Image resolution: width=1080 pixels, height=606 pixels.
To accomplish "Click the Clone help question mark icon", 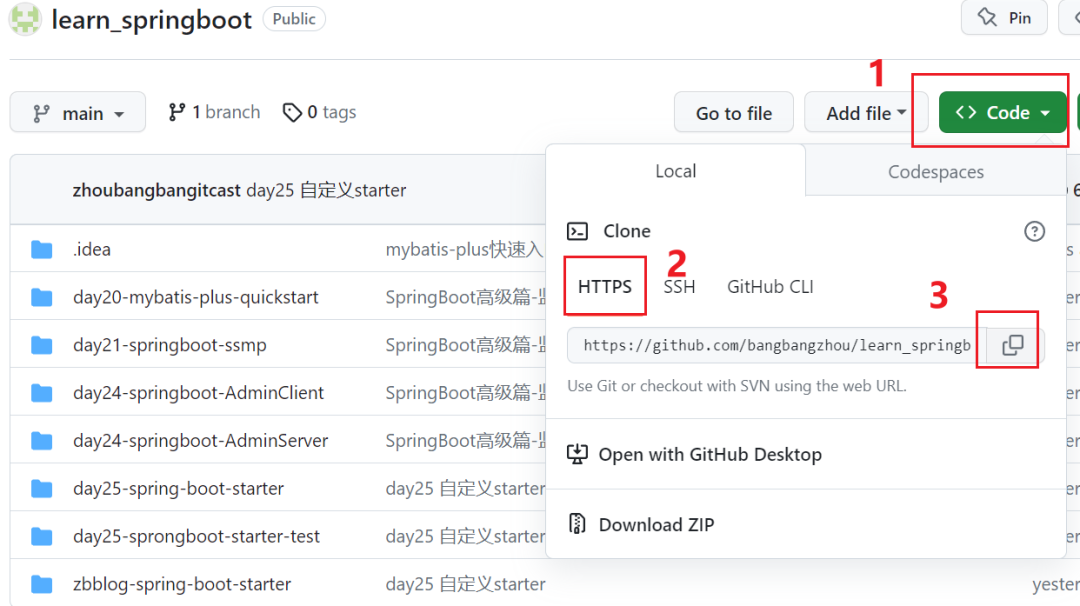I will pos(1034,231).
